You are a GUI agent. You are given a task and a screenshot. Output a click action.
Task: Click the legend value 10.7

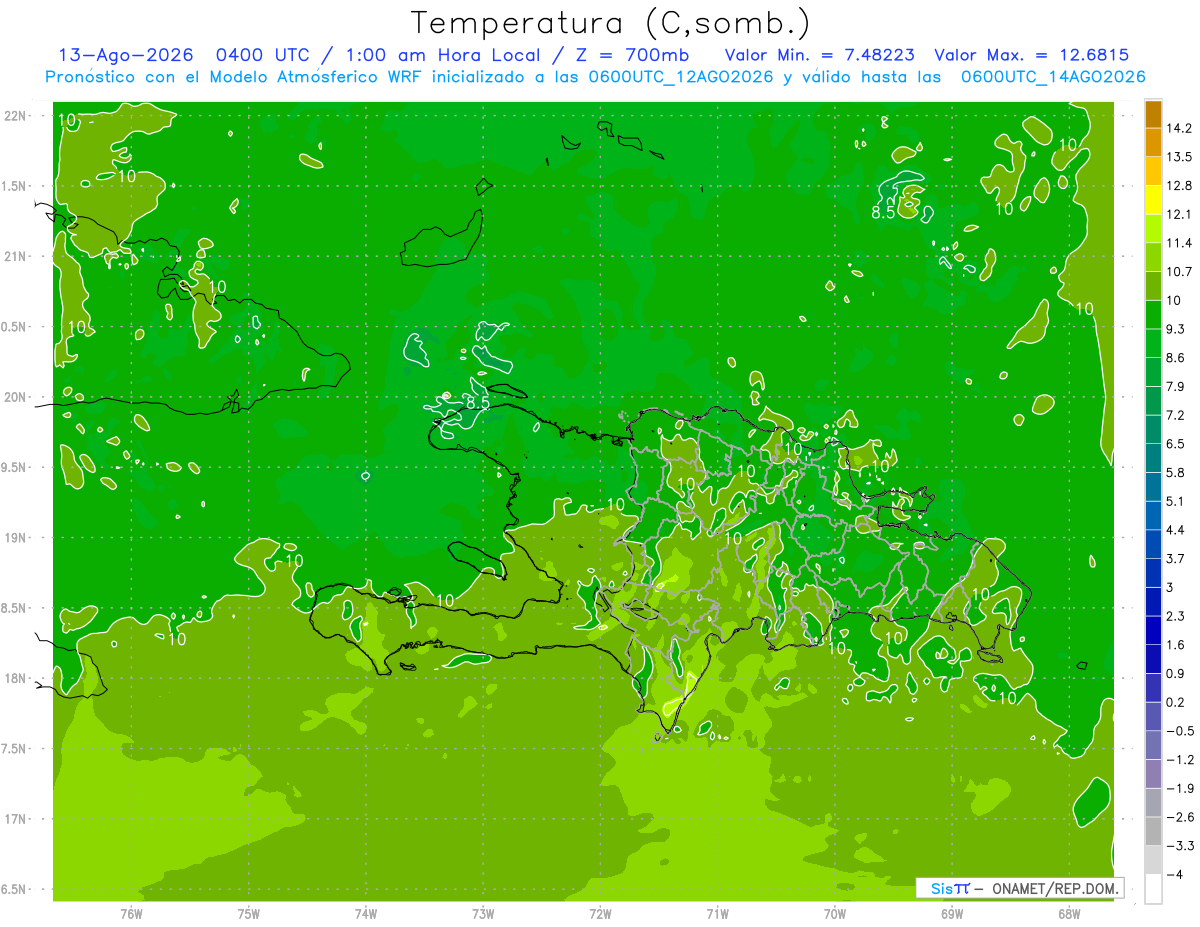[x=1180, y=272]
